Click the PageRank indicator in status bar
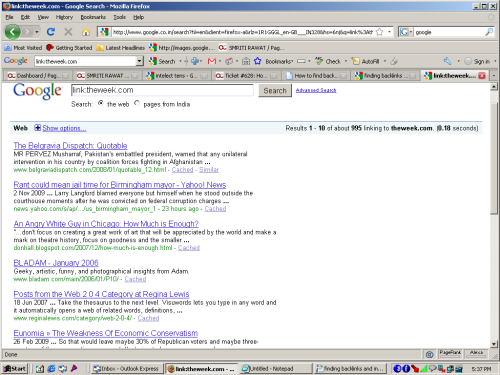This screenshot has height=375, width=500. [450, 353]
